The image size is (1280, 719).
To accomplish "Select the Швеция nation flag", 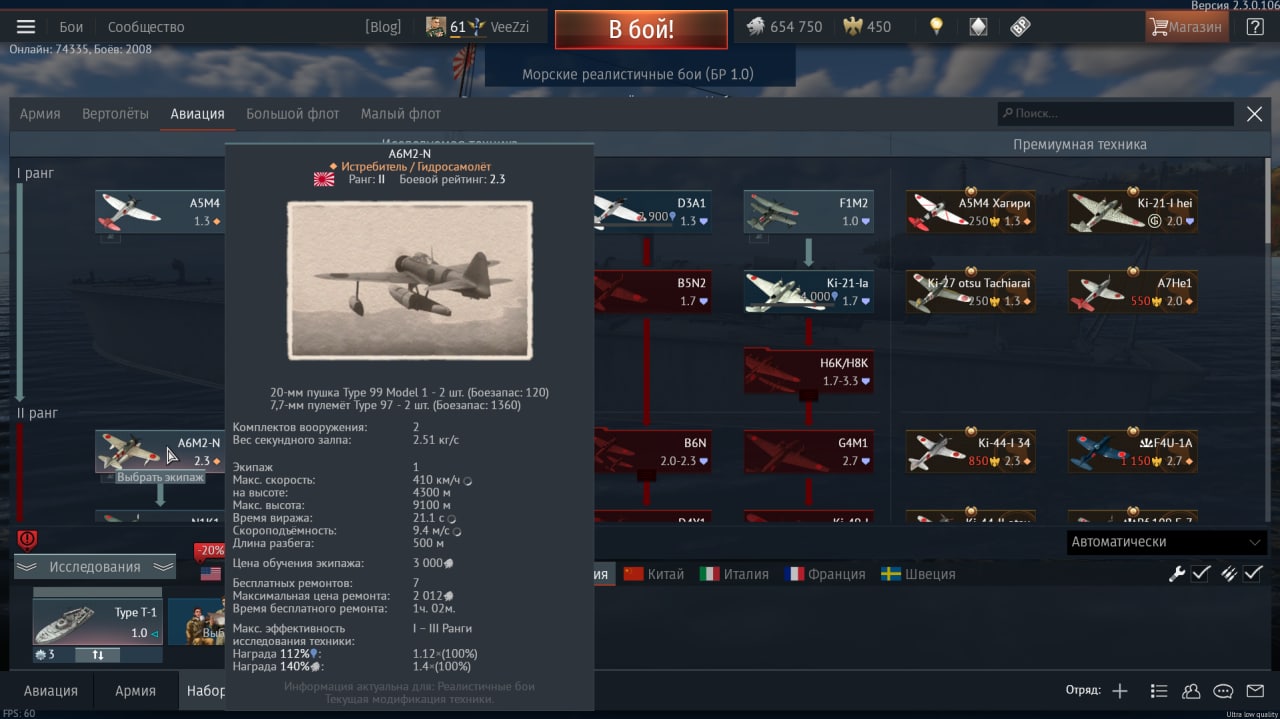I will [918, 574].
